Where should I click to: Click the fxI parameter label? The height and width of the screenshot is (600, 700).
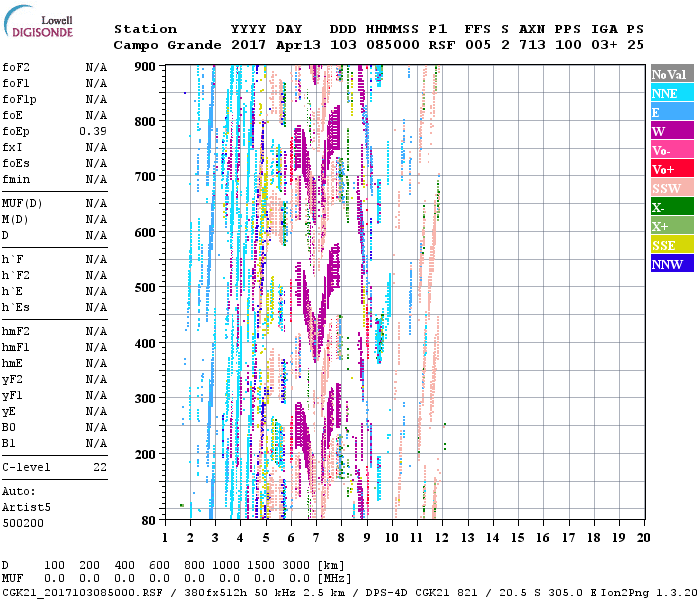pos(12,147)
